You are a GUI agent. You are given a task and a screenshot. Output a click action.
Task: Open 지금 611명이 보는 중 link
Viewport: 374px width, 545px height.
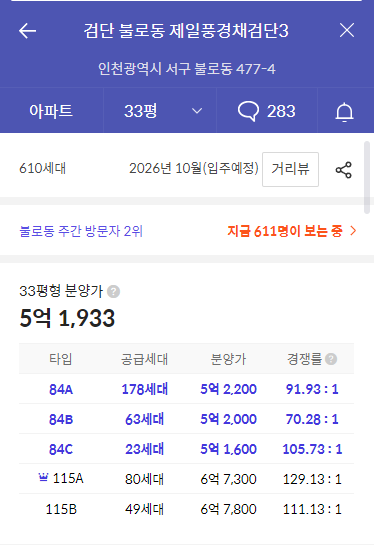tap(285, 231)
